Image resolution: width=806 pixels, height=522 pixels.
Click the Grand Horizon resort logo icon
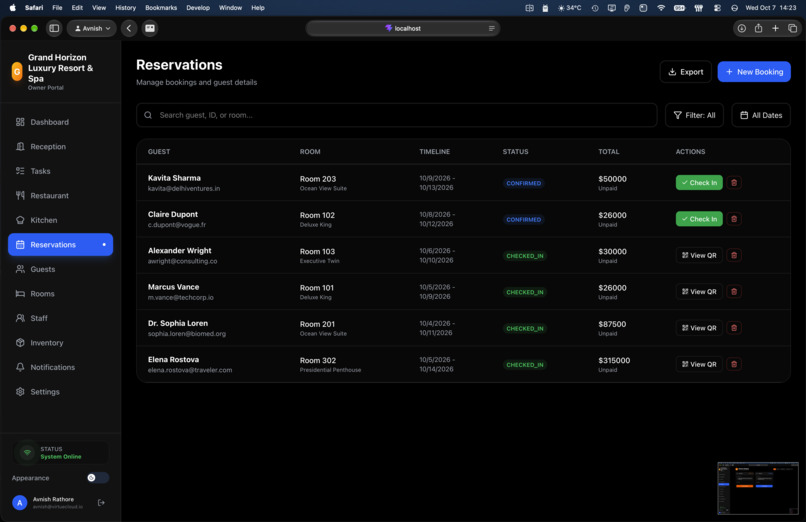click(17, 72)
